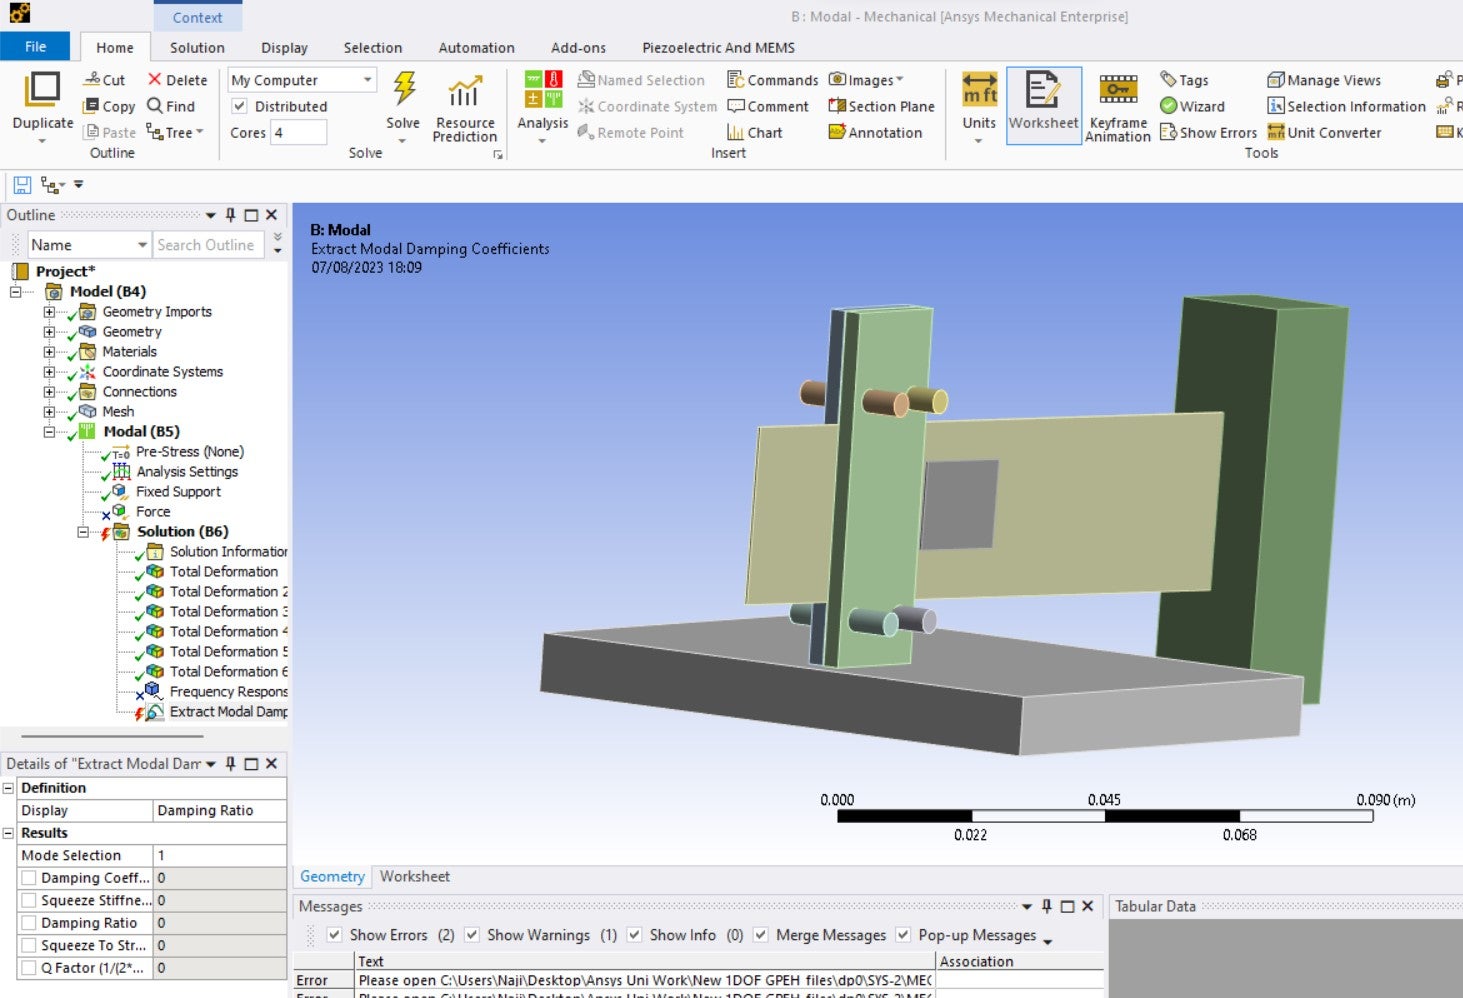Open the Piezoelectric And MEMS tab

tap(718, 47)
